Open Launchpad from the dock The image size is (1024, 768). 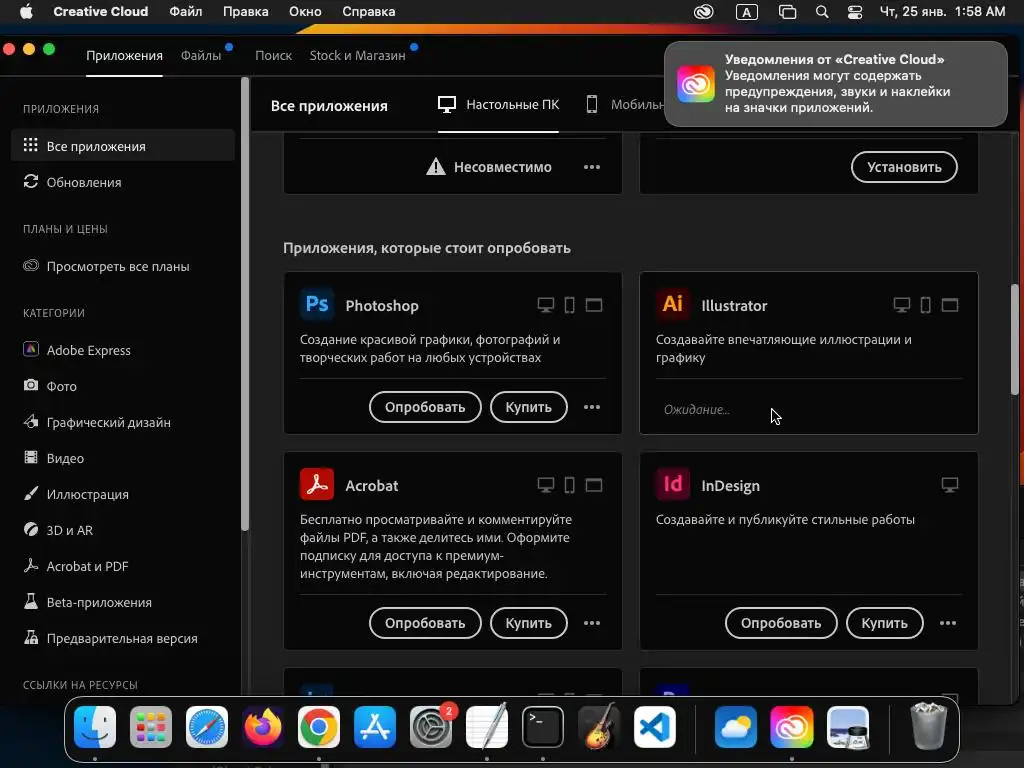coord(151,727)
